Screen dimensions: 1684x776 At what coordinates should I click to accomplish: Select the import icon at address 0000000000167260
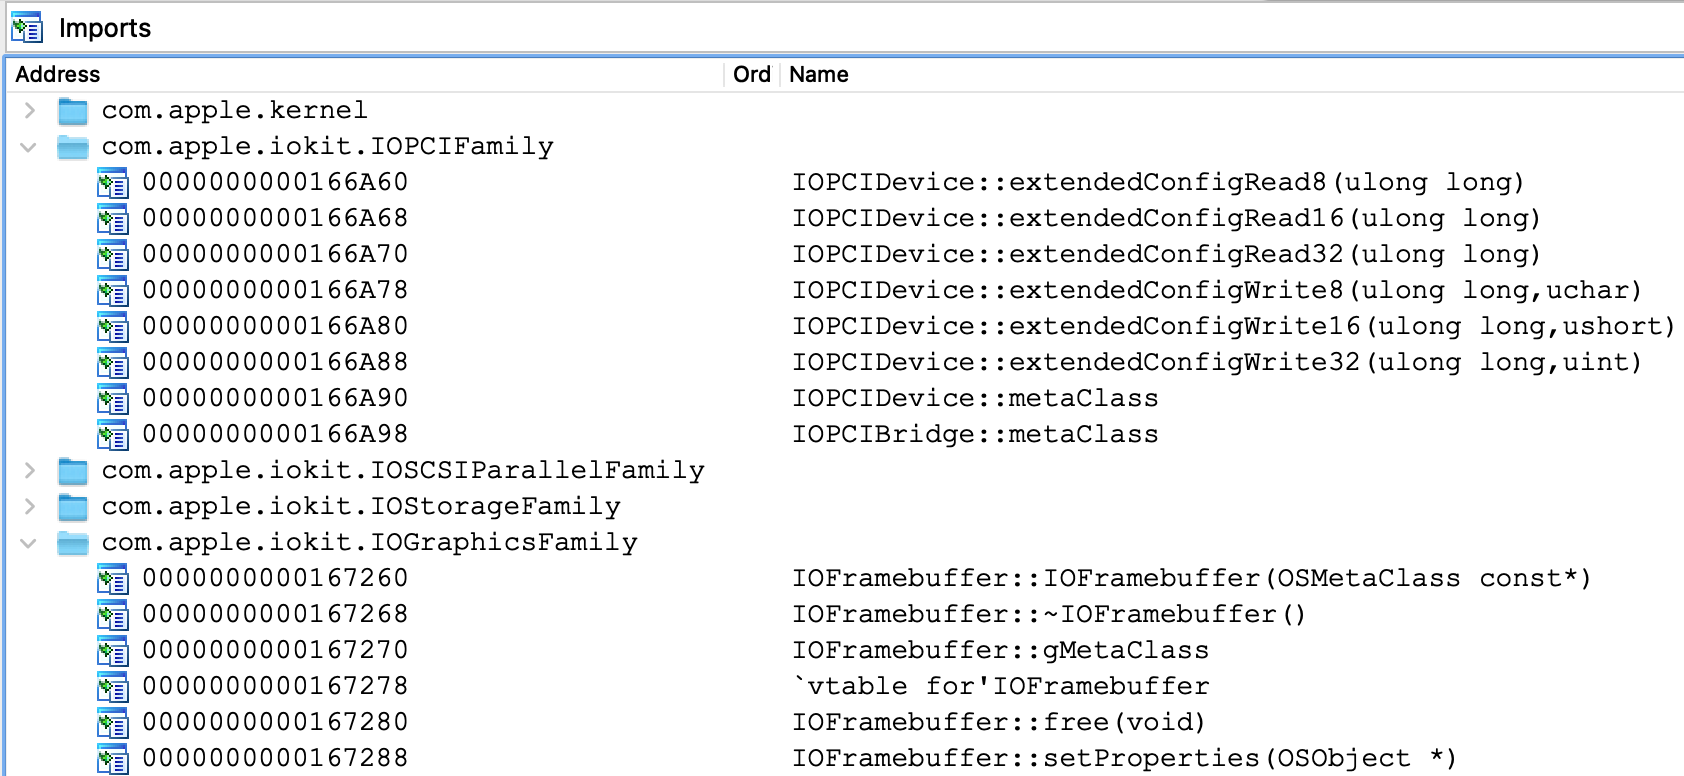(113, 579)
